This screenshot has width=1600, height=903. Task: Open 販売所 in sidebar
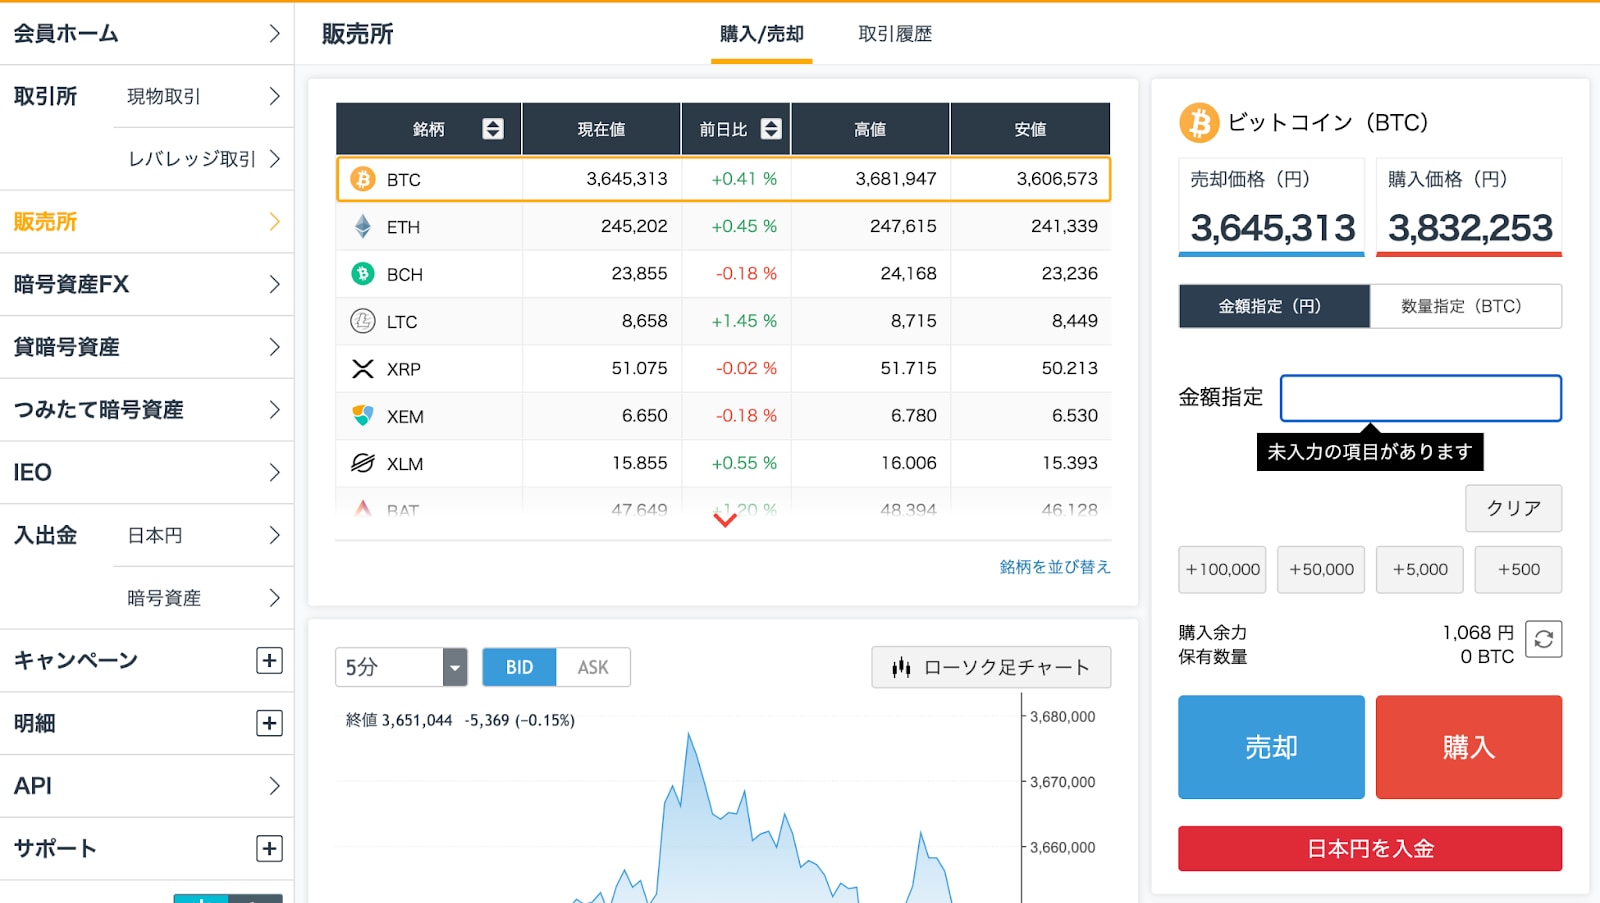[147, 222]
